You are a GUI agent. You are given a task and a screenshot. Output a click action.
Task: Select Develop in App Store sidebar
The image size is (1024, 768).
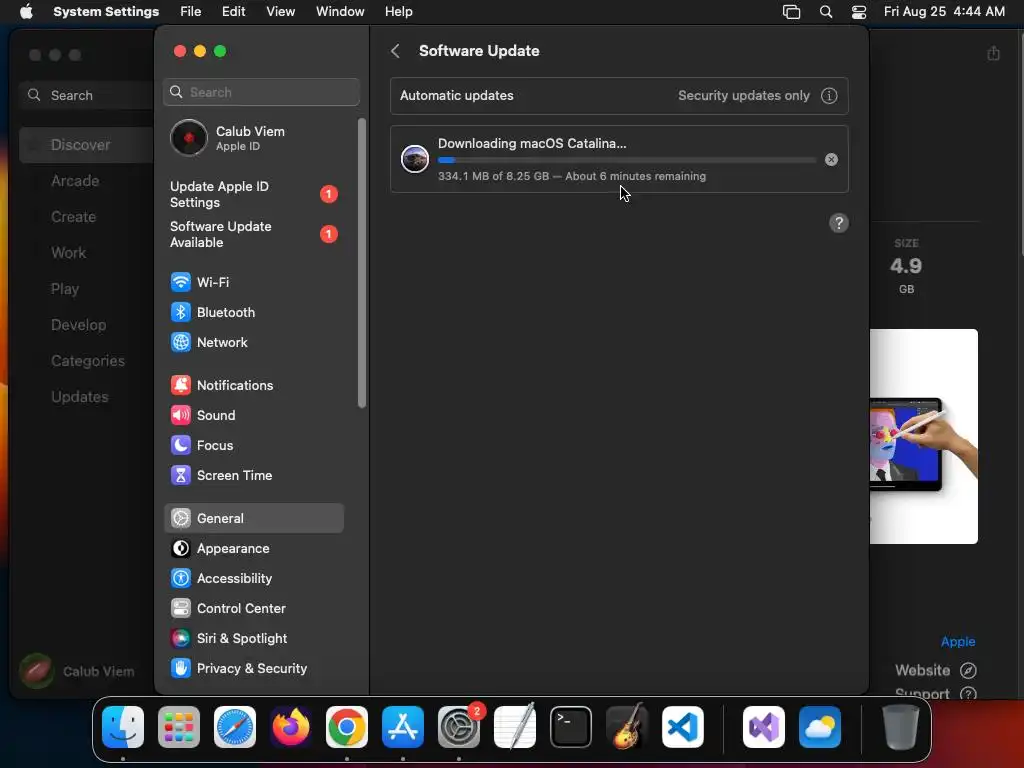pos(78,325)
